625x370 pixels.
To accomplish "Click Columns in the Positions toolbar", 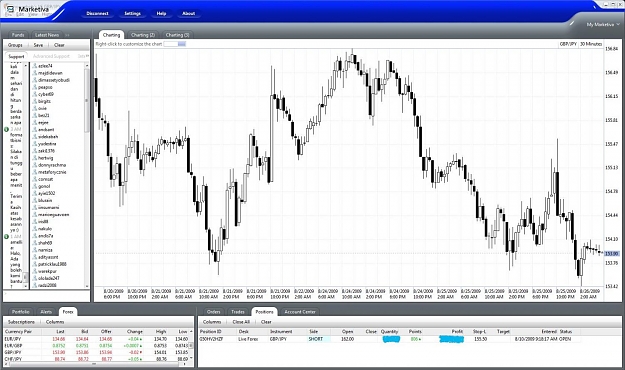I will pyautogui.click(x=212, y=322).
